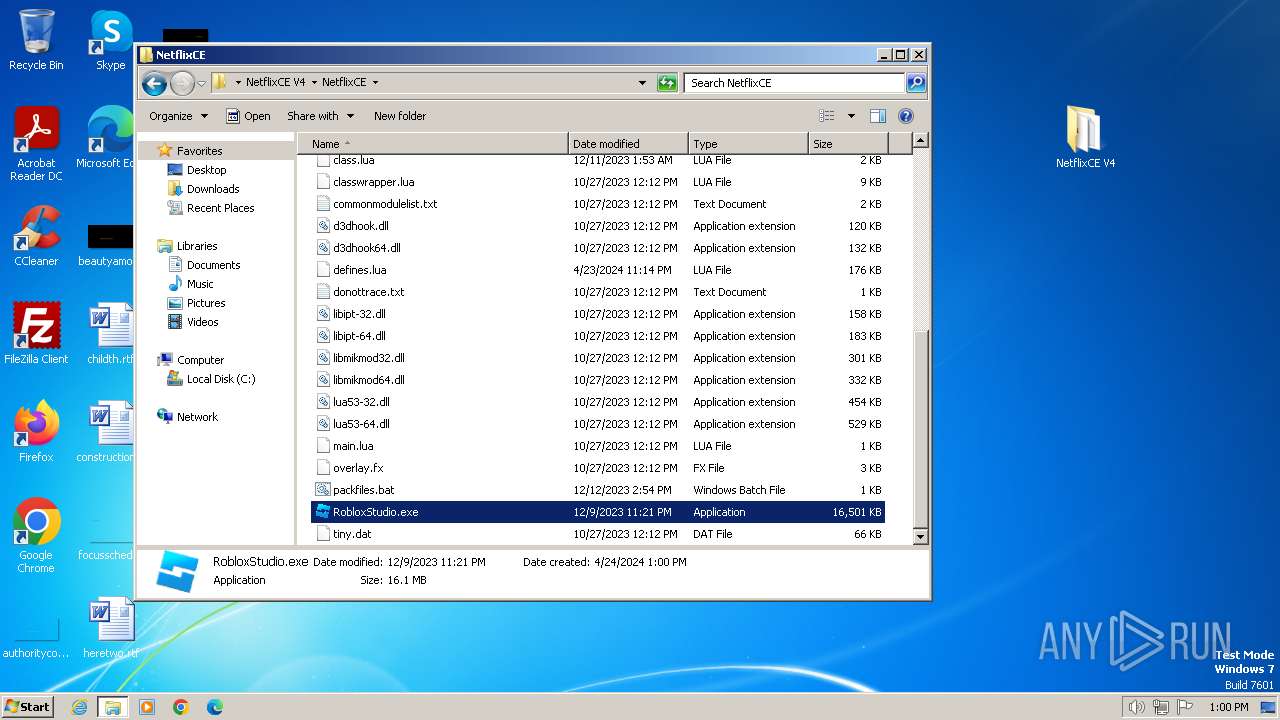Open Recycle Bin desktop icon
1280x720 pixels.
36,40
